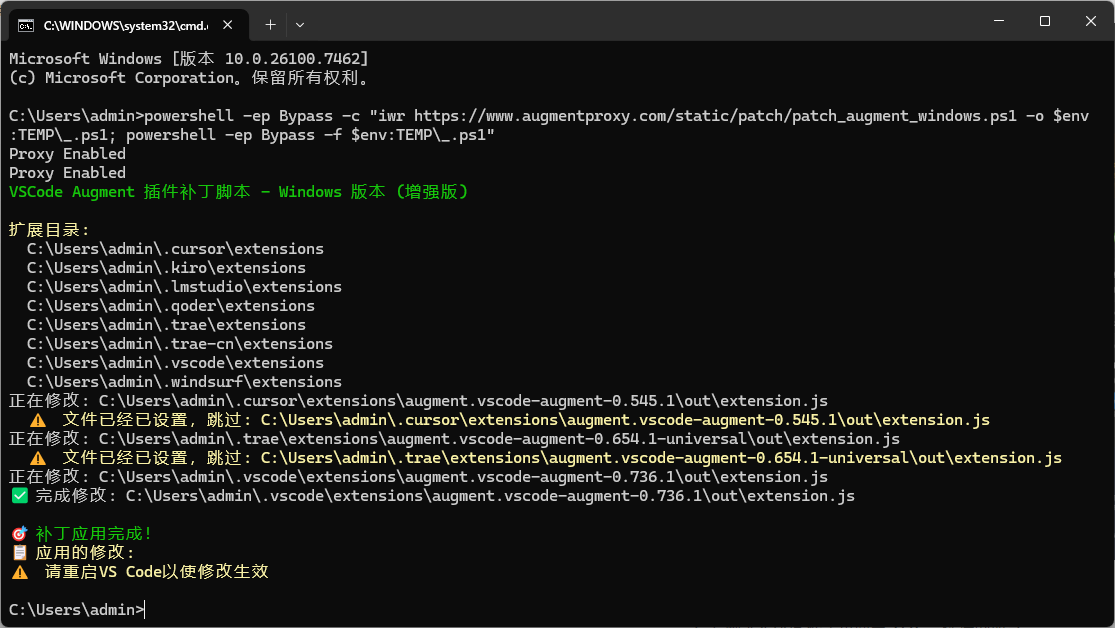
Task: Click the .windsurf\extensions directory line
Action: [x=184, y=382]
